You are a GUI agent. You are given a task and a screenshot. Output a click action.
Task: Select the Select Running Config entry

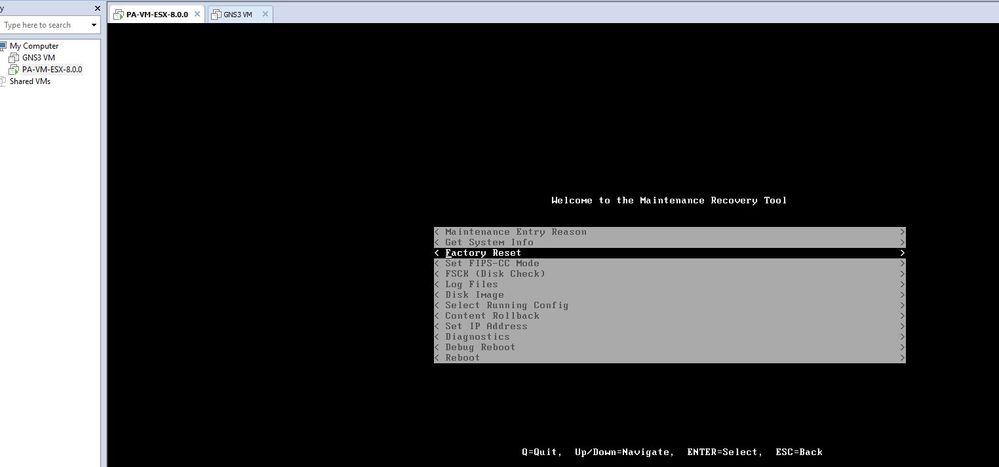click(670, 305)
